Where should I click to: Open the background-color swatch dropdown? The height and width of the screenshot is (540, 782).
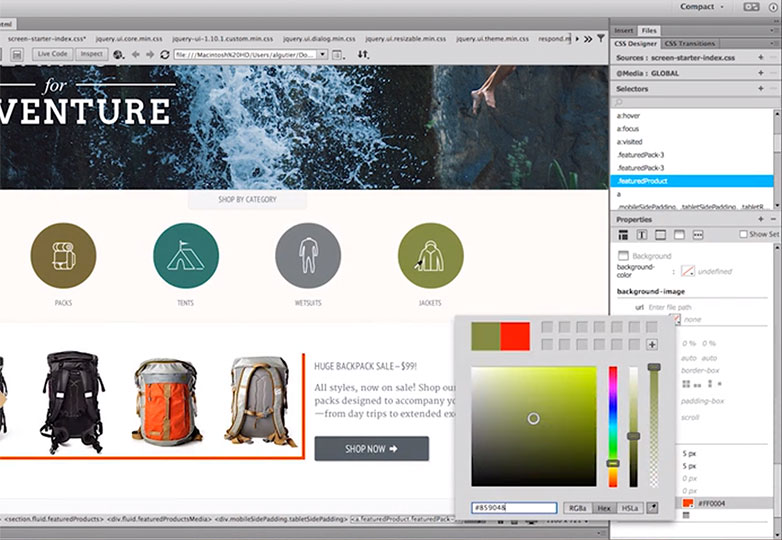[688, 271]
